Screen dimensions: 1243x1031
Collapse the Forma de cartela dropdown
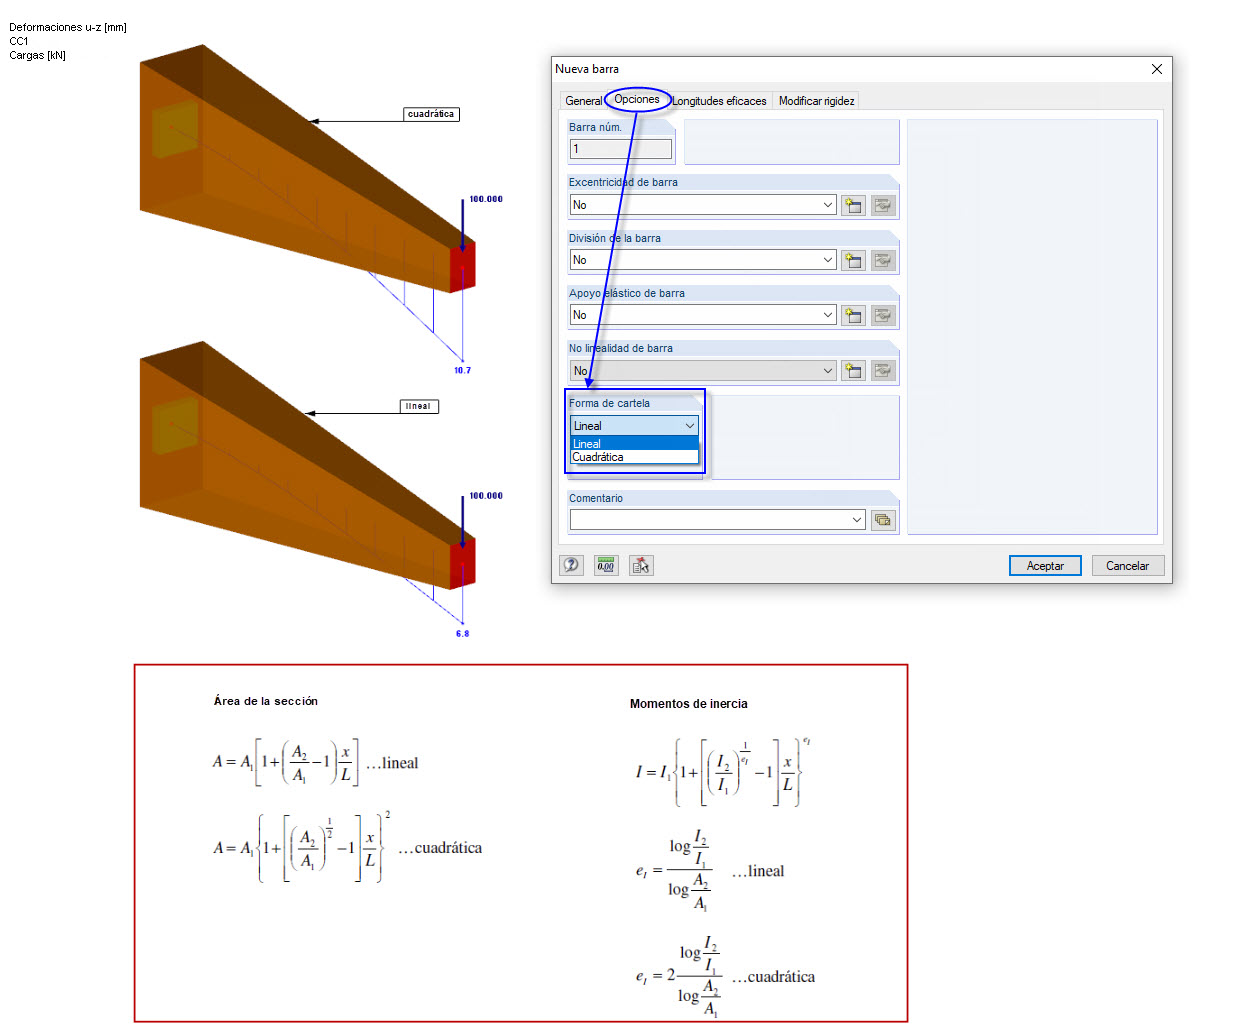coord(690,426)
